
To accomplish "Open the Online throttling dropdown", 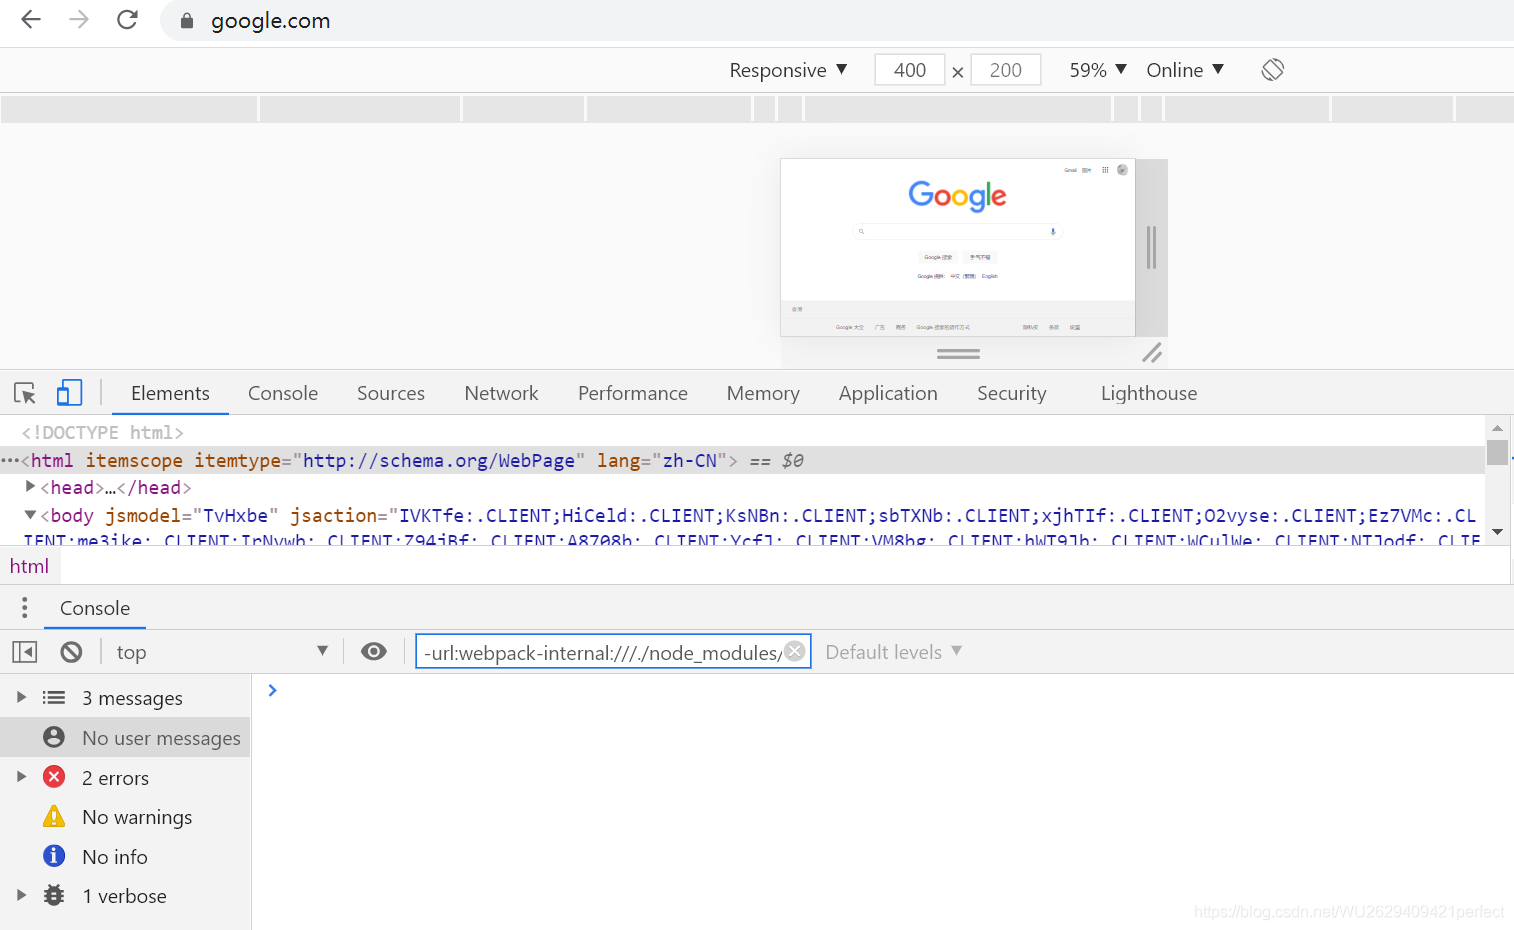I will (1185, 70).
